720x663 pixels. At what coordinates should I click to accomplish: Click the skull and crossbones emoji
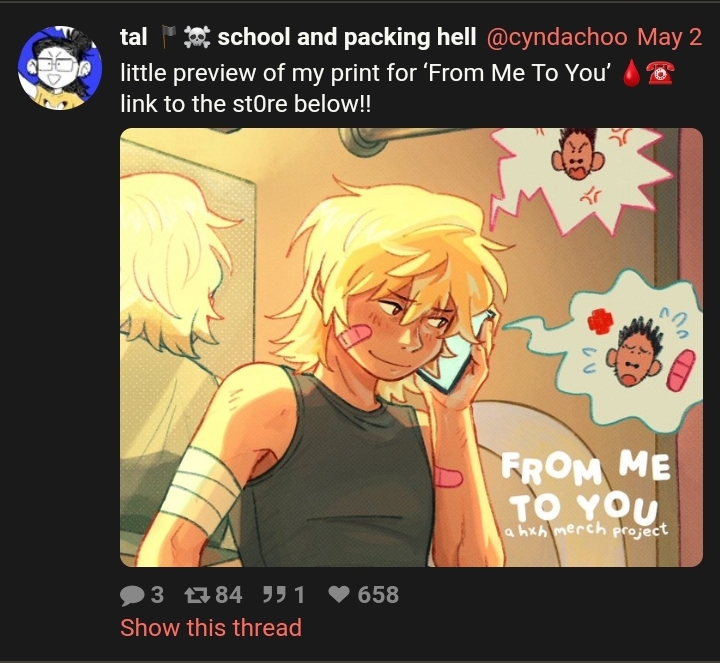pyautogui.click(x=197, y=37)
